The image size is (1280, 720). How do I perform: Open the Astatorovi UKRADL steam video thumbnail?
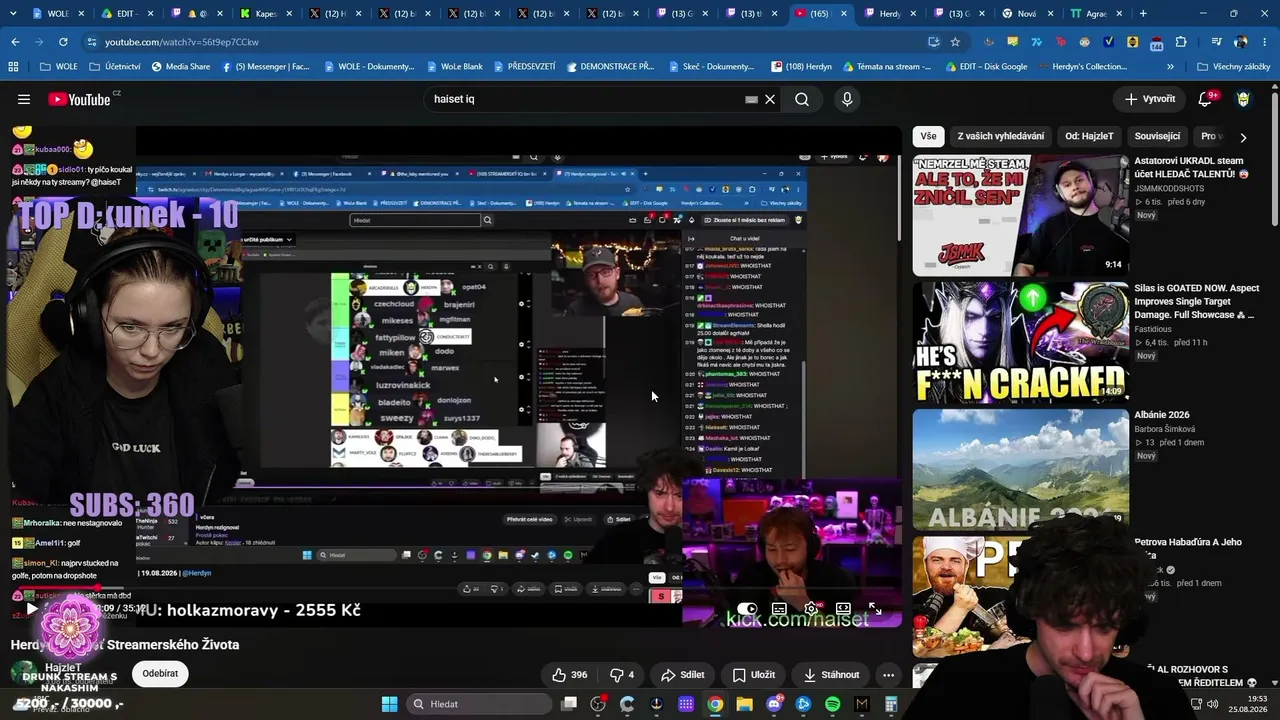tap(1020, 215)
